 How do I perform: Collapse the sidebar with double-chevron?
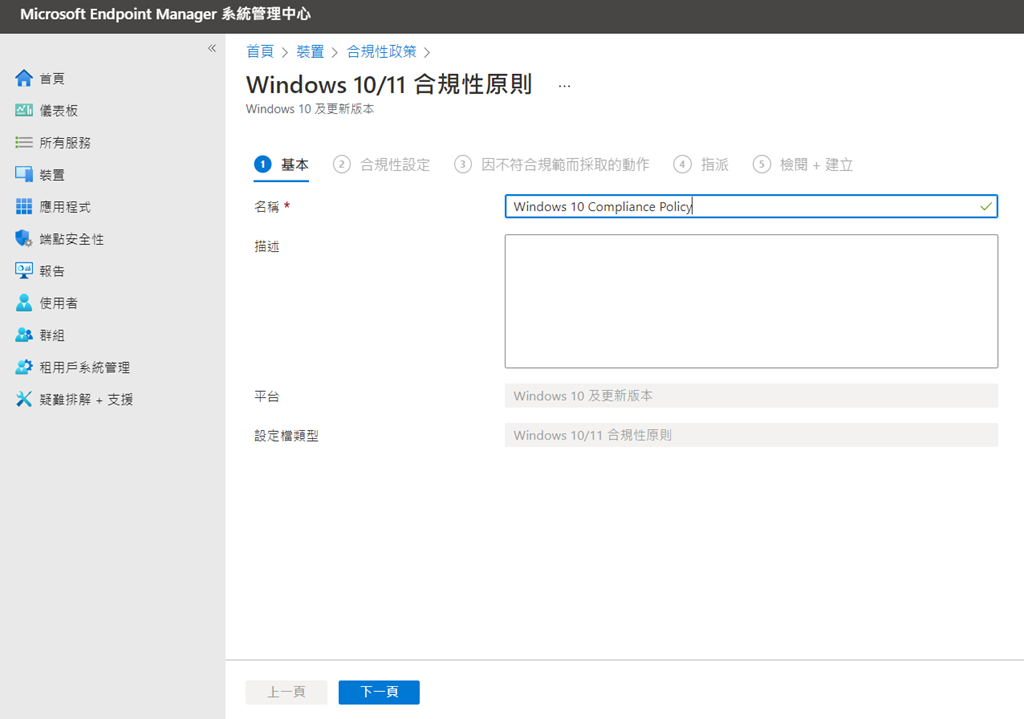(x=211, y=49)
